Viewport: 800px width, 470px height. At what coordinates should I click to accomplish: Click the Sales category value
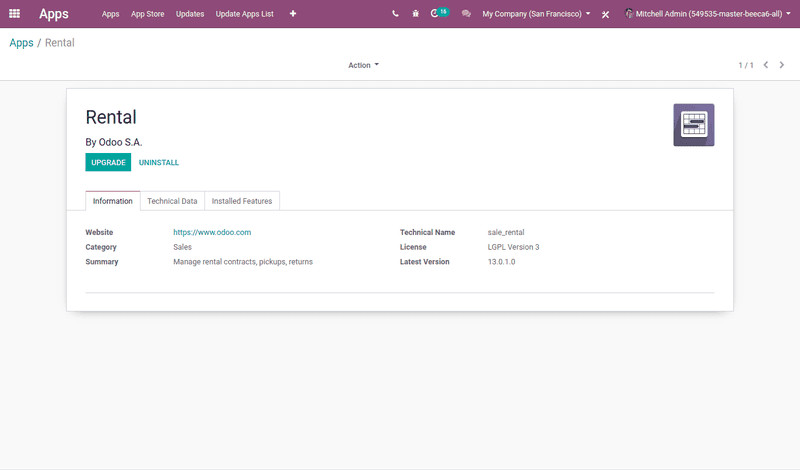[x=182, y=247]
